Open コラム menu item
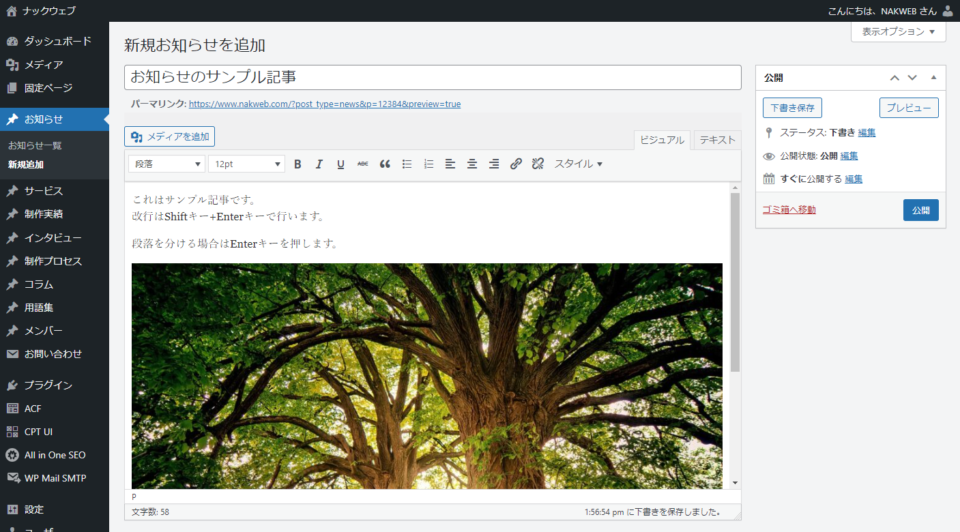Screen dimensions: 960x532 (x=54, y=284)
